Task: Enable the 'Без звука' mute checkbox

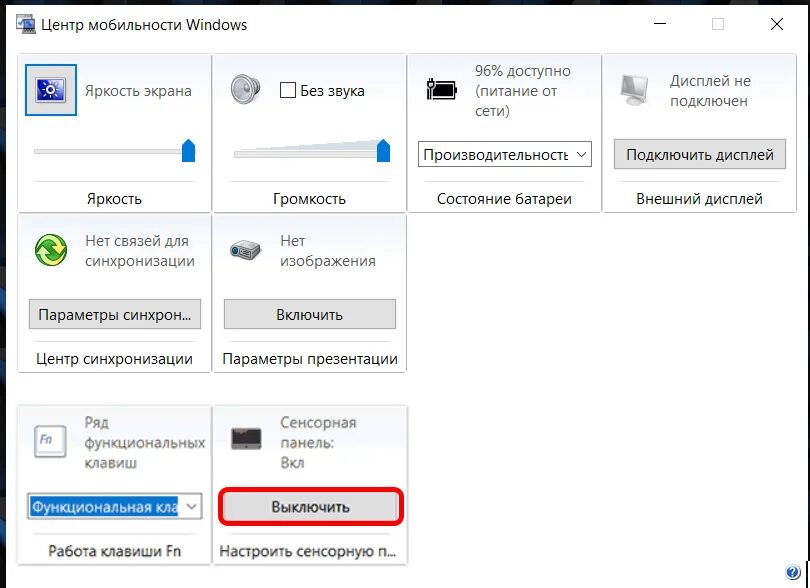Action: [288, 91]
